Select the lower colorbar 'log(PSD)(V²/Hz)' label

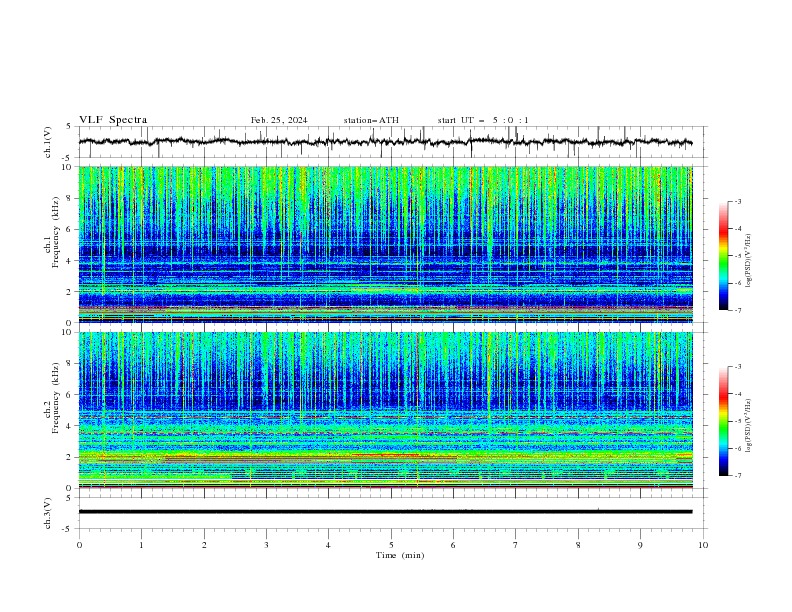point(749,426)
